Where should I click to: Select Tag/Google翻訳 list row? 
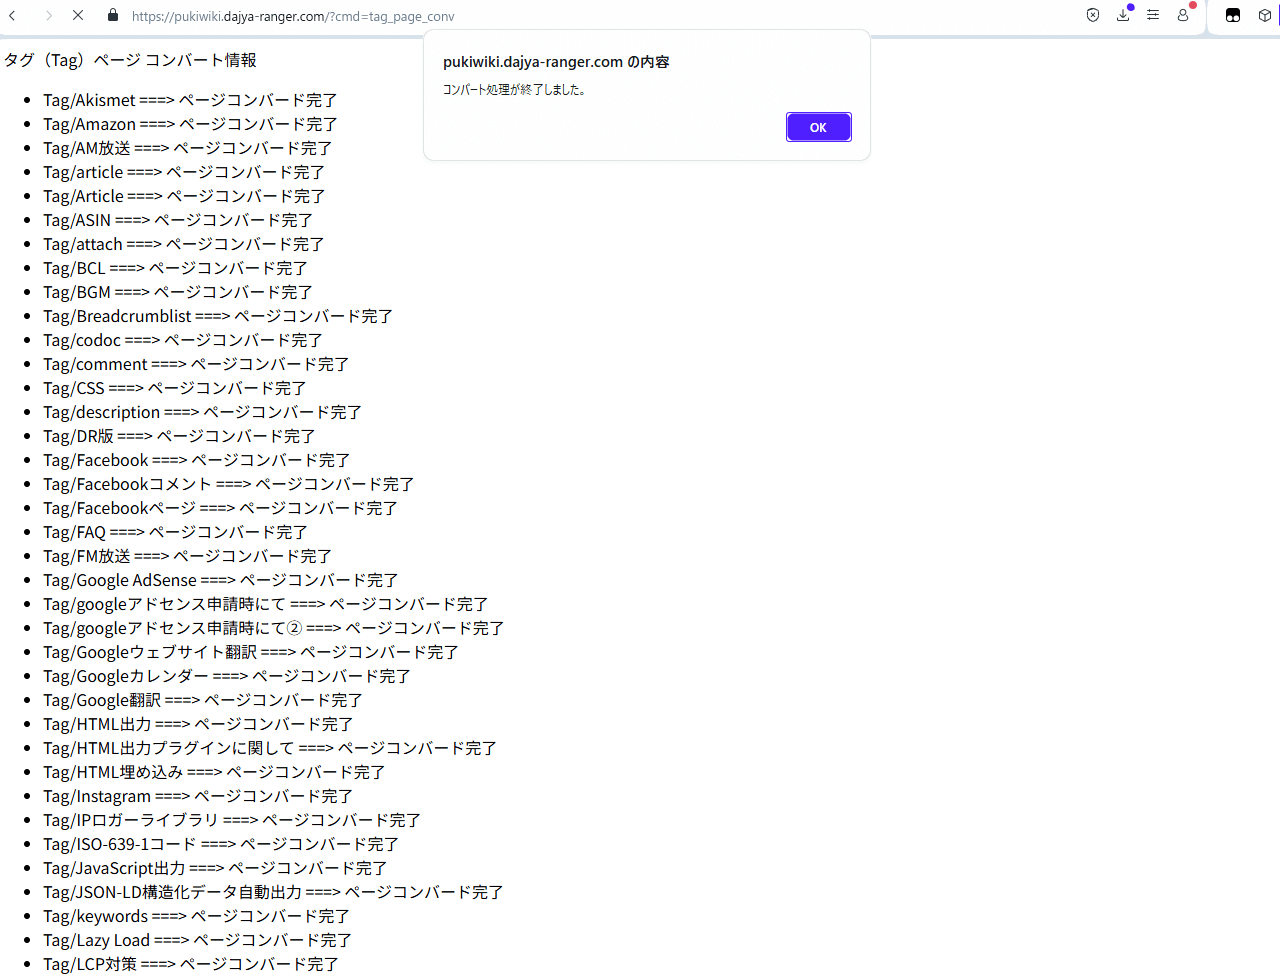[x=203, y=700]
